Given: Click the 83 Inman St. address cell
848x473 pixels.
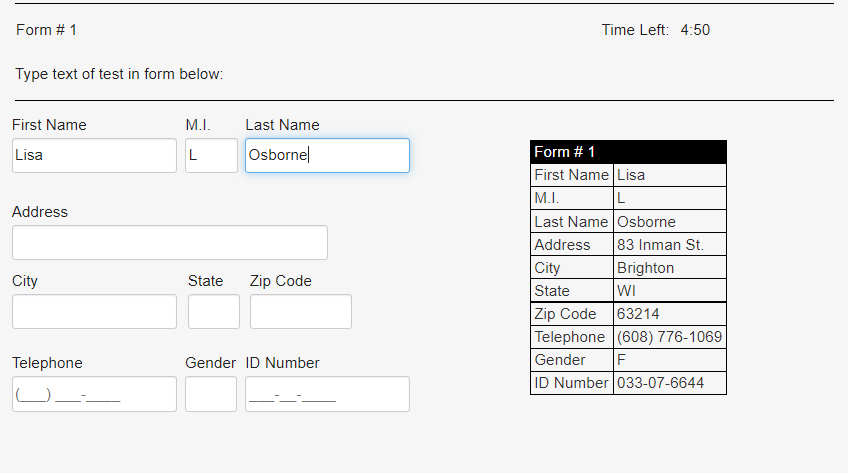Looking at the screenshot, I should click(670, 245).
